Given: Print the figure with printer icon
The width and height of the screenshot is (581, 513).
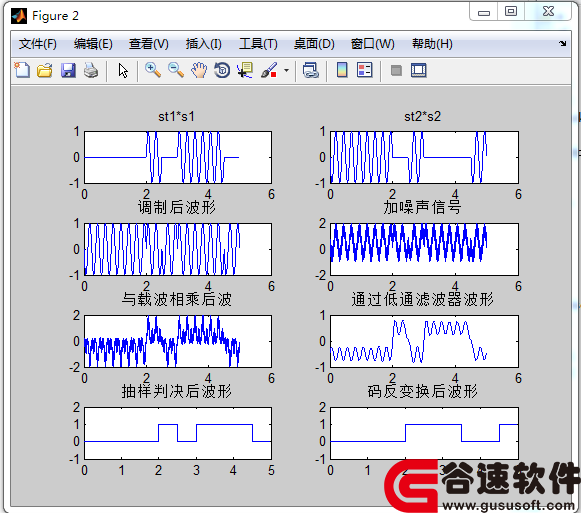Looking at the screenshot, I should click(x=91, y=70).
